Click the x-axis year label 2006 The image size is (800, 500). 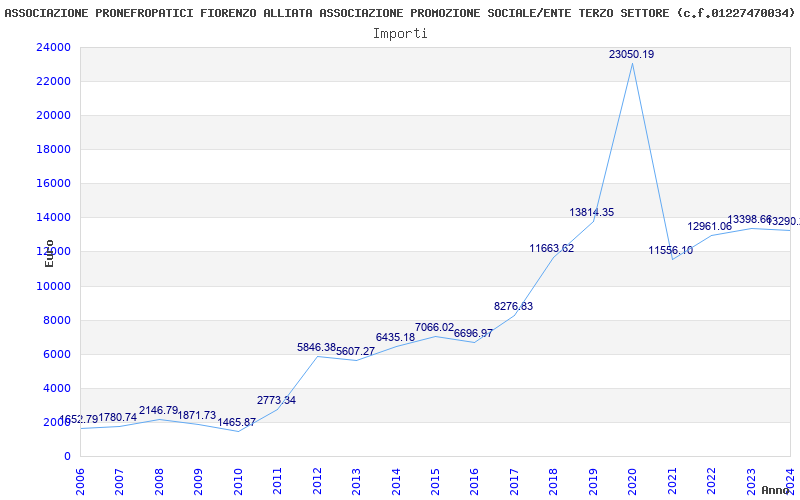tap(80, 482)
